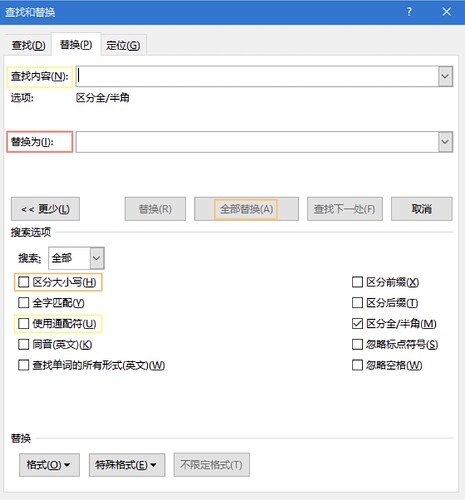
Task: Click the 取消 button
Action: [422, 209]
